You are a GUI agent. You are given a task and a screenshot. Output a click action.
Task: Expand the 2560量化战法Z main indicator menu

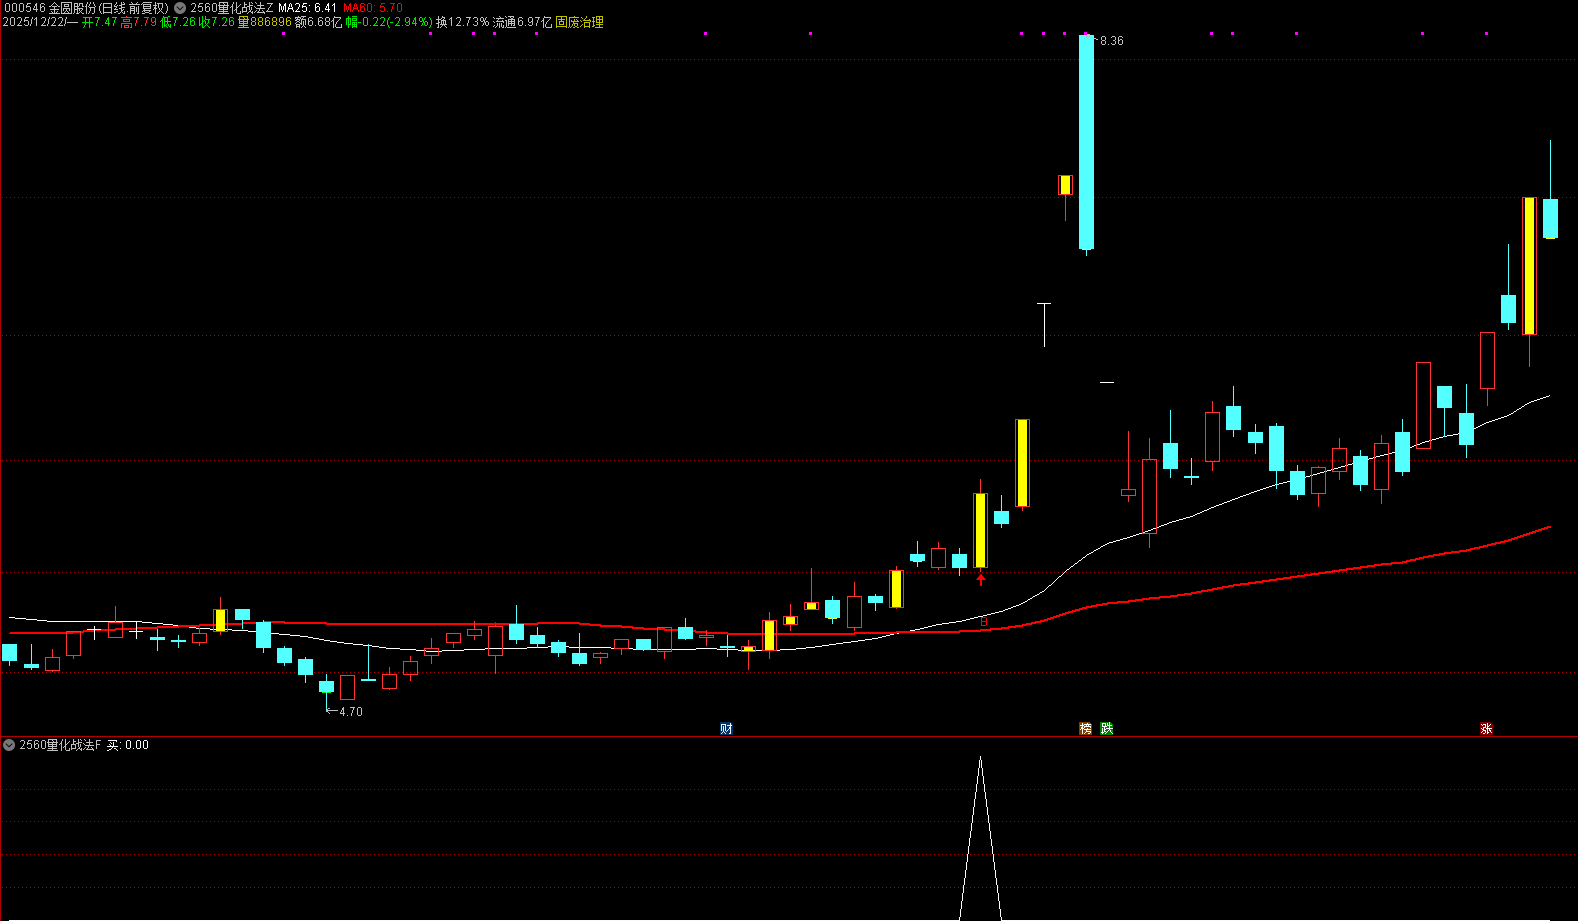pos(180,8)
